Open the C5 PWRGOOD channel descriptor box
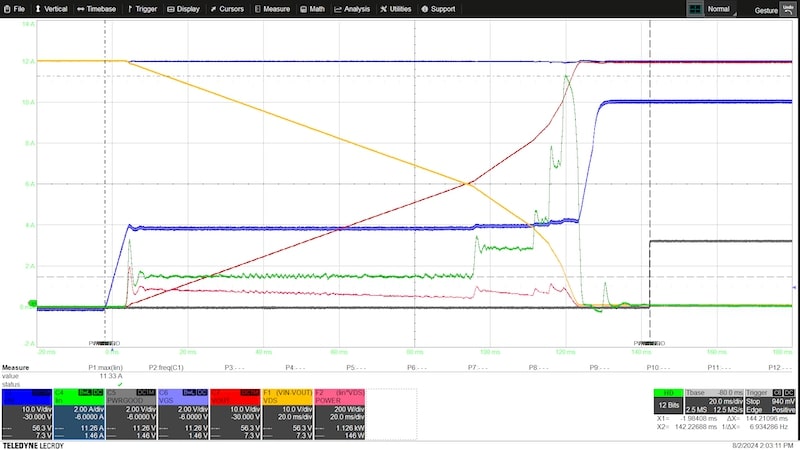 131,414
